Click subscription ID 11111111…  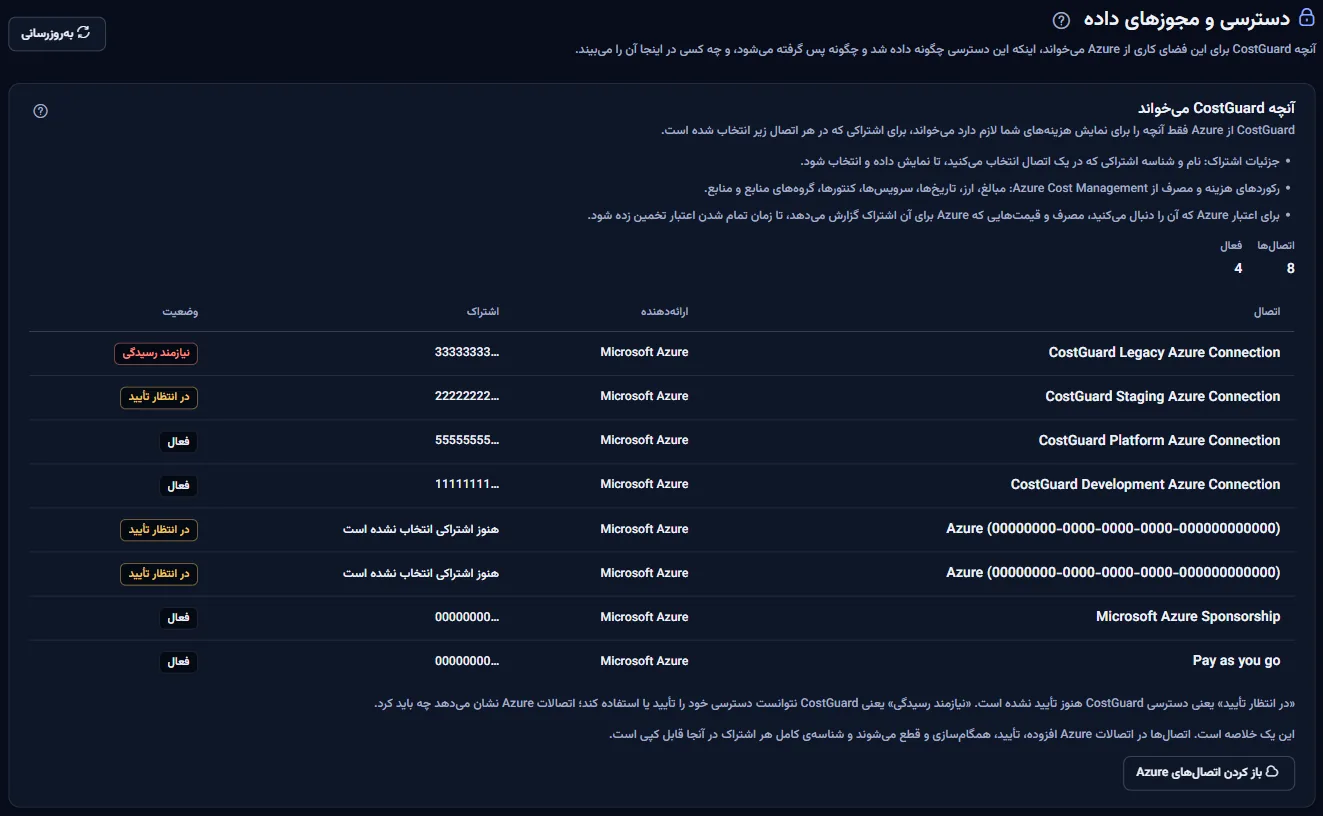pos(467,484)
